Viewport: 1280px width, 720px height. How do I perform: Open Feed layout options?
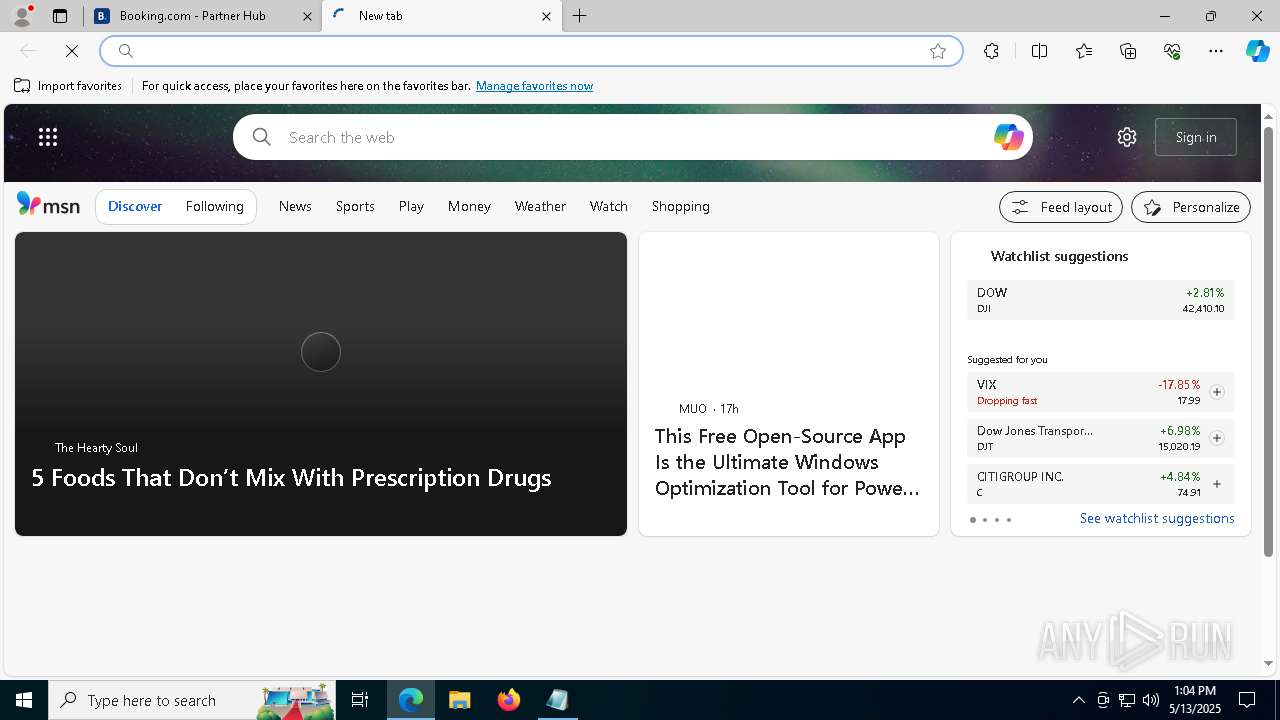click(1061, 207)
